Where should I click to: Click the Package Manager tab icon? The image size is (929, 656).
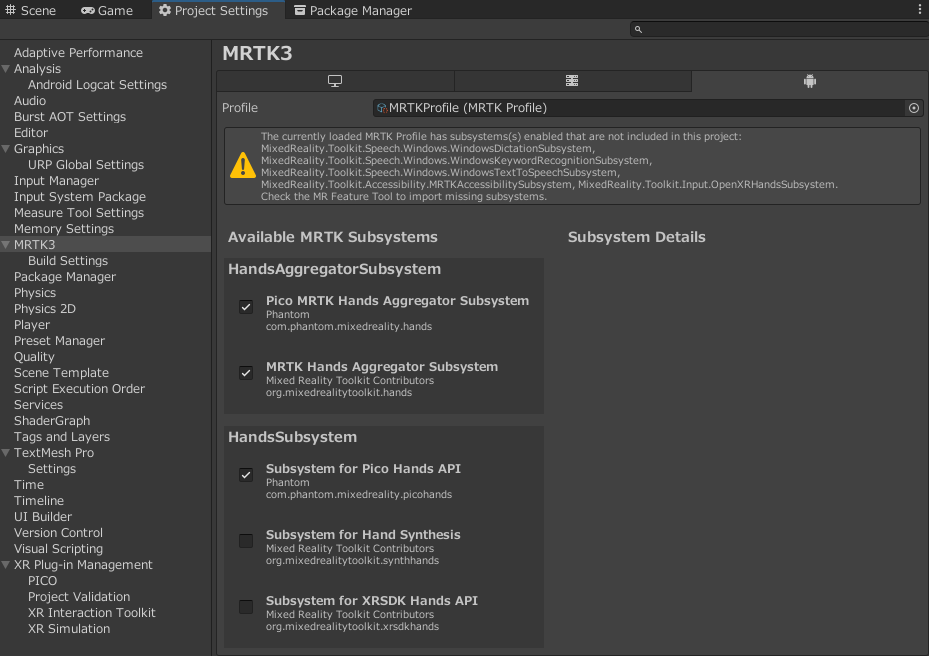click(300, 10)
